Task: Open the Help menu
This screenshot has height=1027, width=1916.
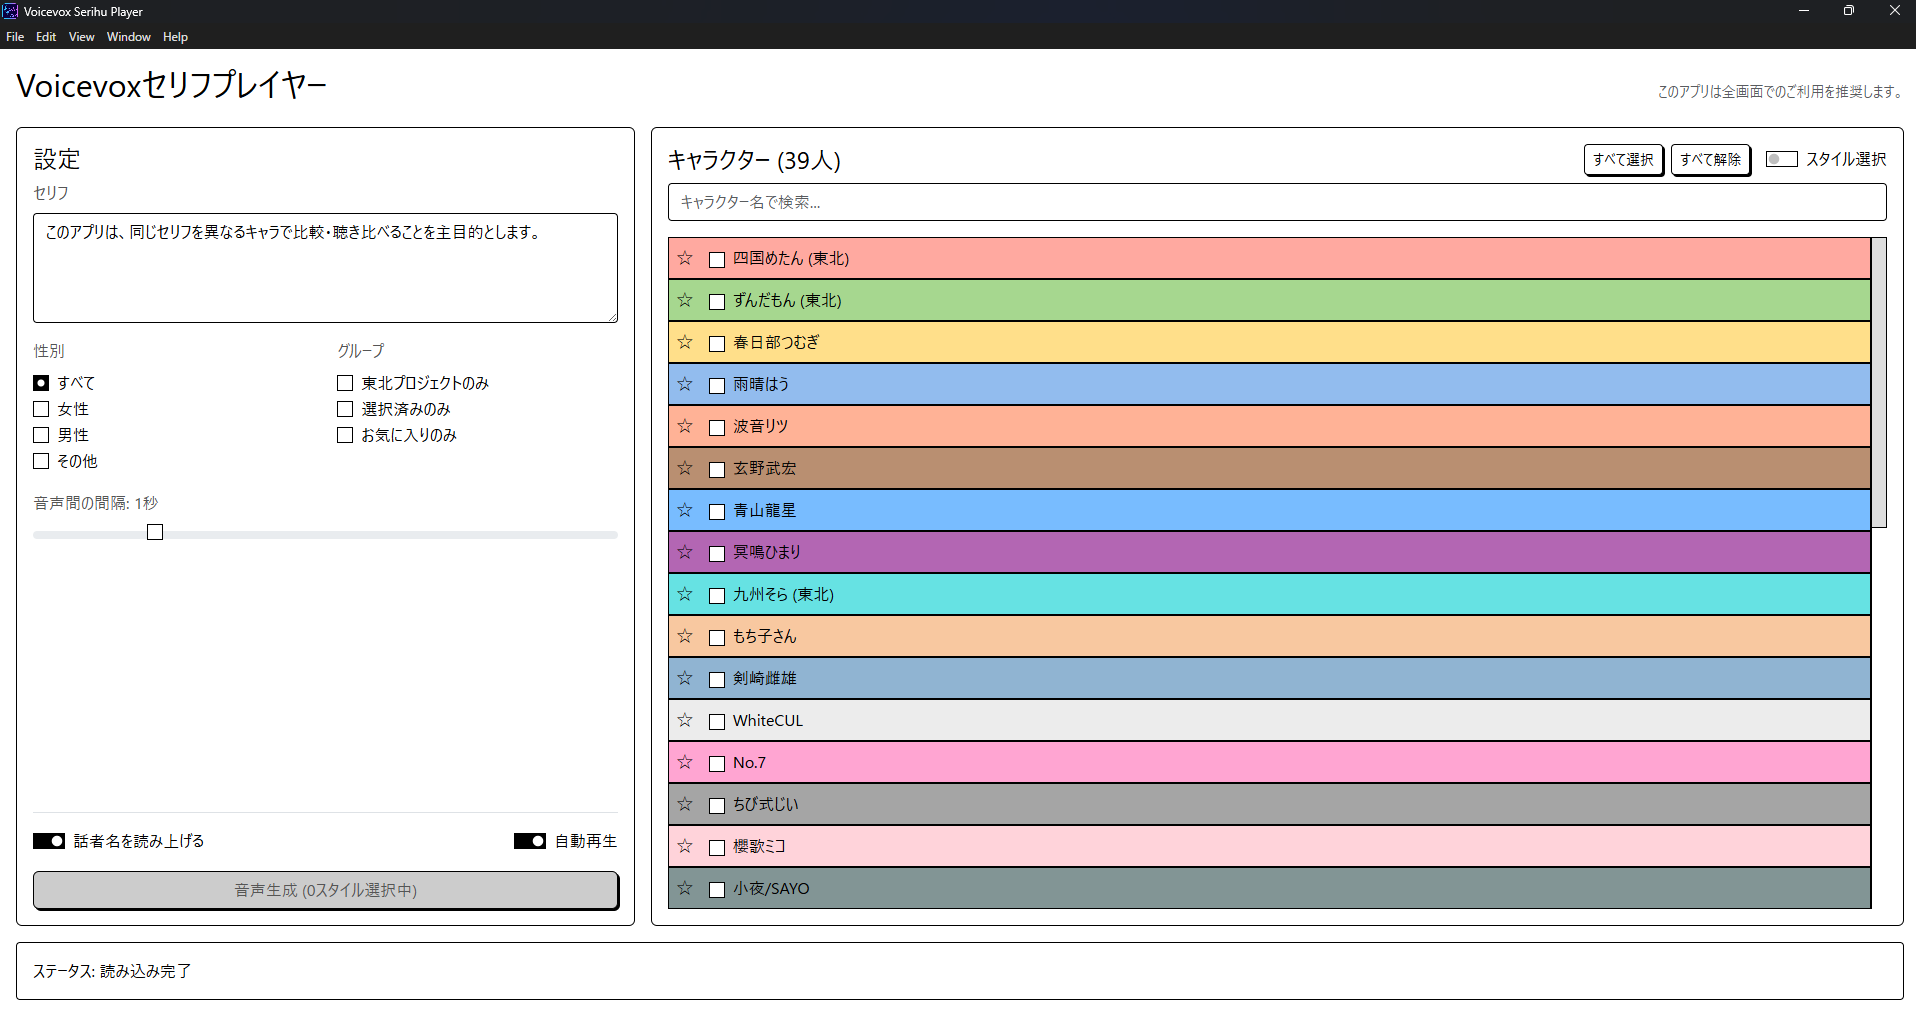Action: click(x=175, y=37)
